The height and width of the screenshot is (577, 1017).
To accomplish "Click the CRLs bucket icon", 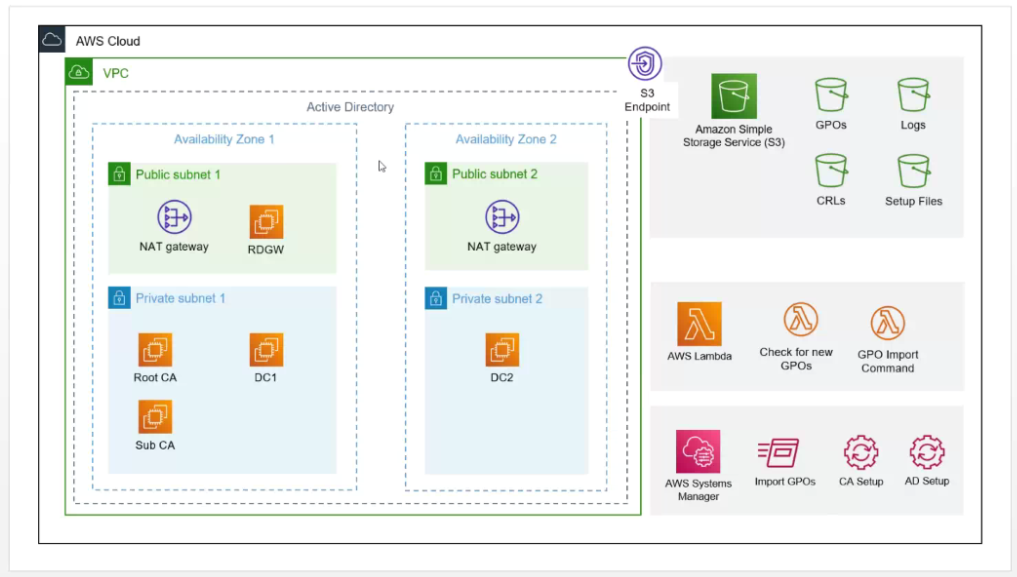I will [x=831, y=171].
